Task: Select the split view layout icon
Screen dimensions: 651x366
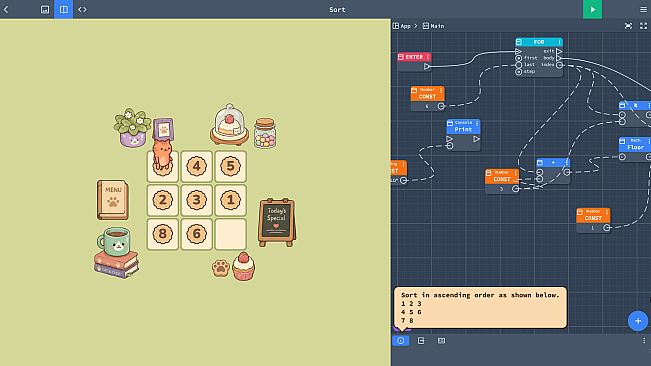Action: click(x=64, y=9)
